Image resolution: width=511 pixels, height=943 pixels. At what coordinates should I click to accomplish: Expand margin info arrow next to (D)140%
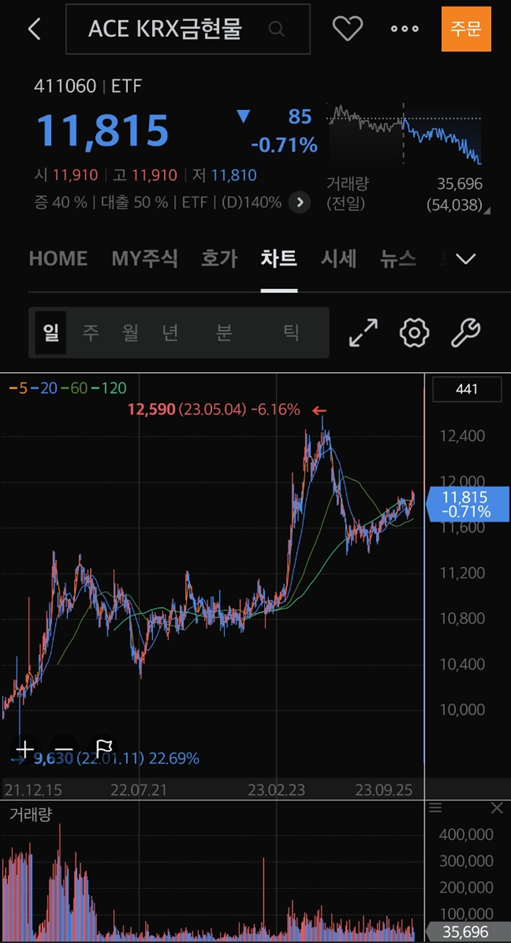tap(299, 203)
